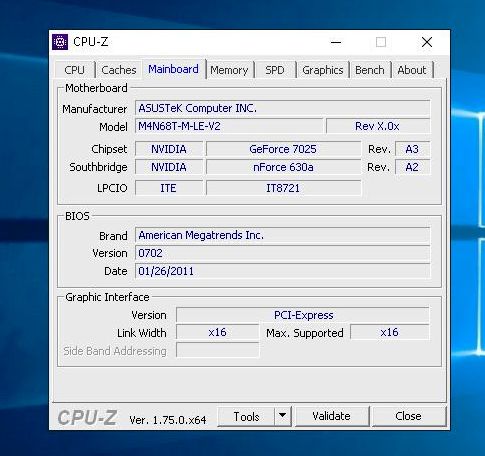Screen dimensions: 485x456
Task: Click the Model value M4N68T-M-LE-V2
Action: click(229, 126)
